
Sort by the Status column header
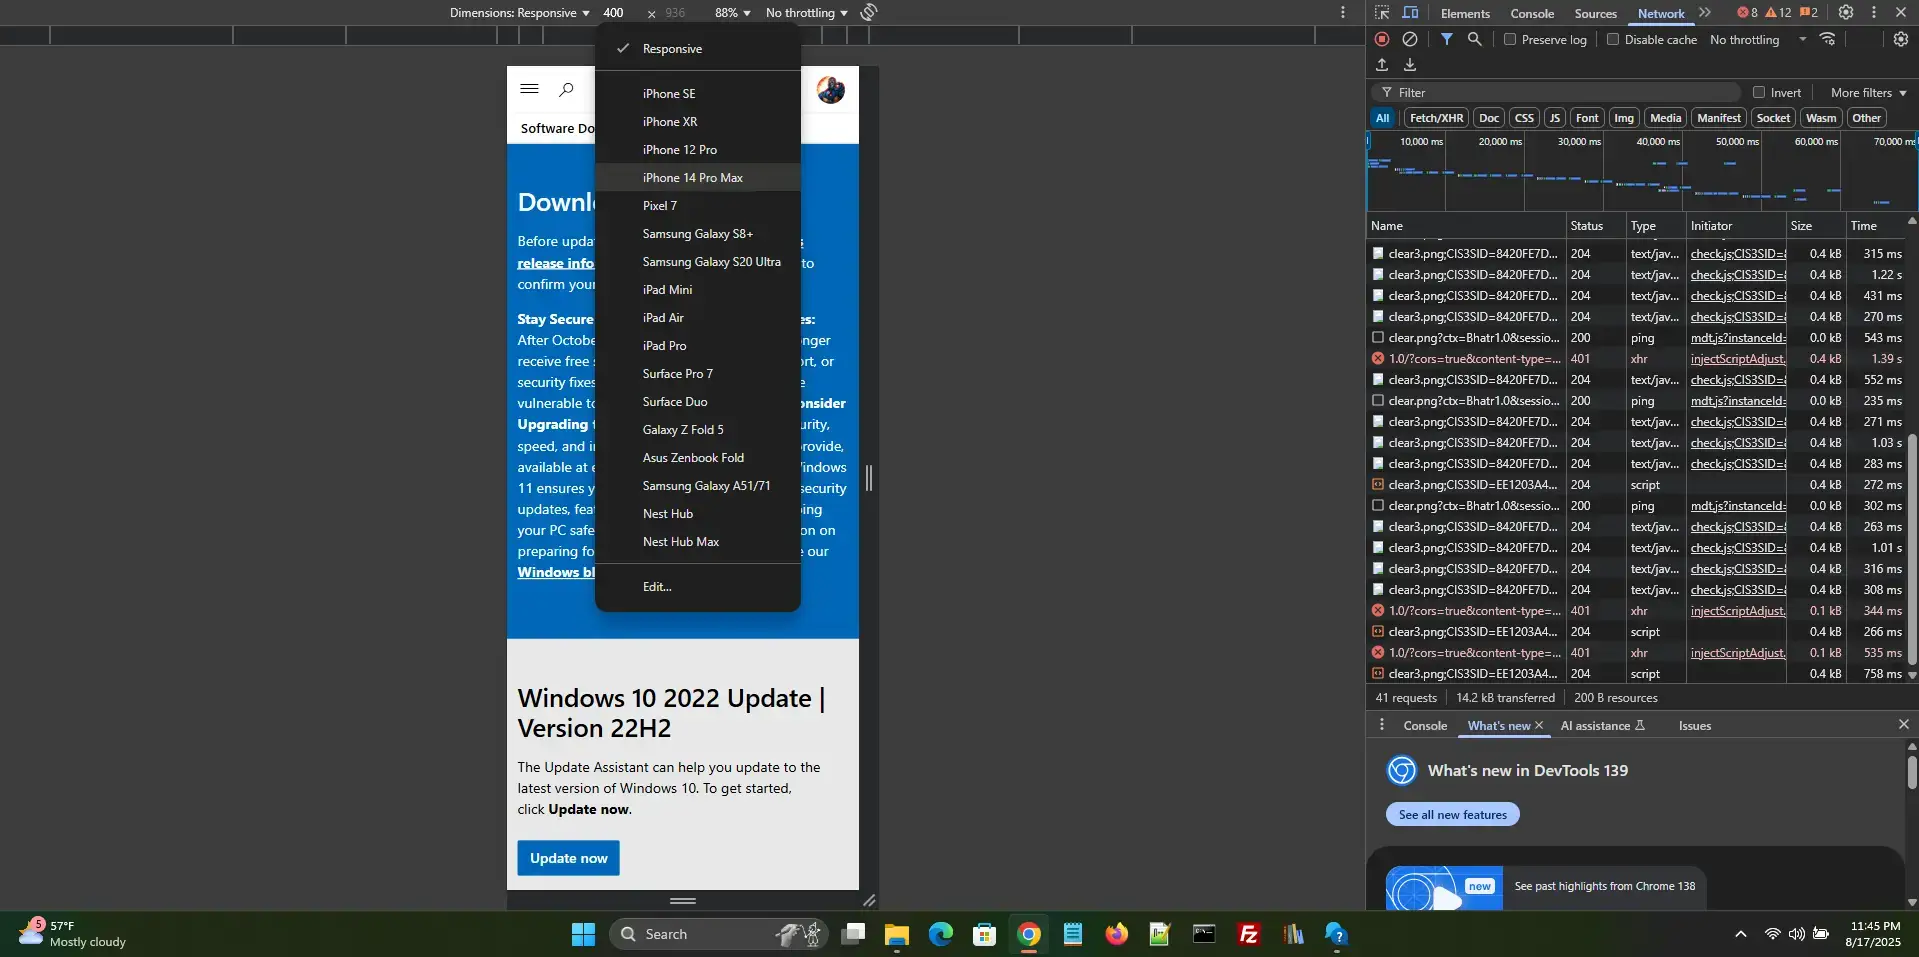[1595, 225]
